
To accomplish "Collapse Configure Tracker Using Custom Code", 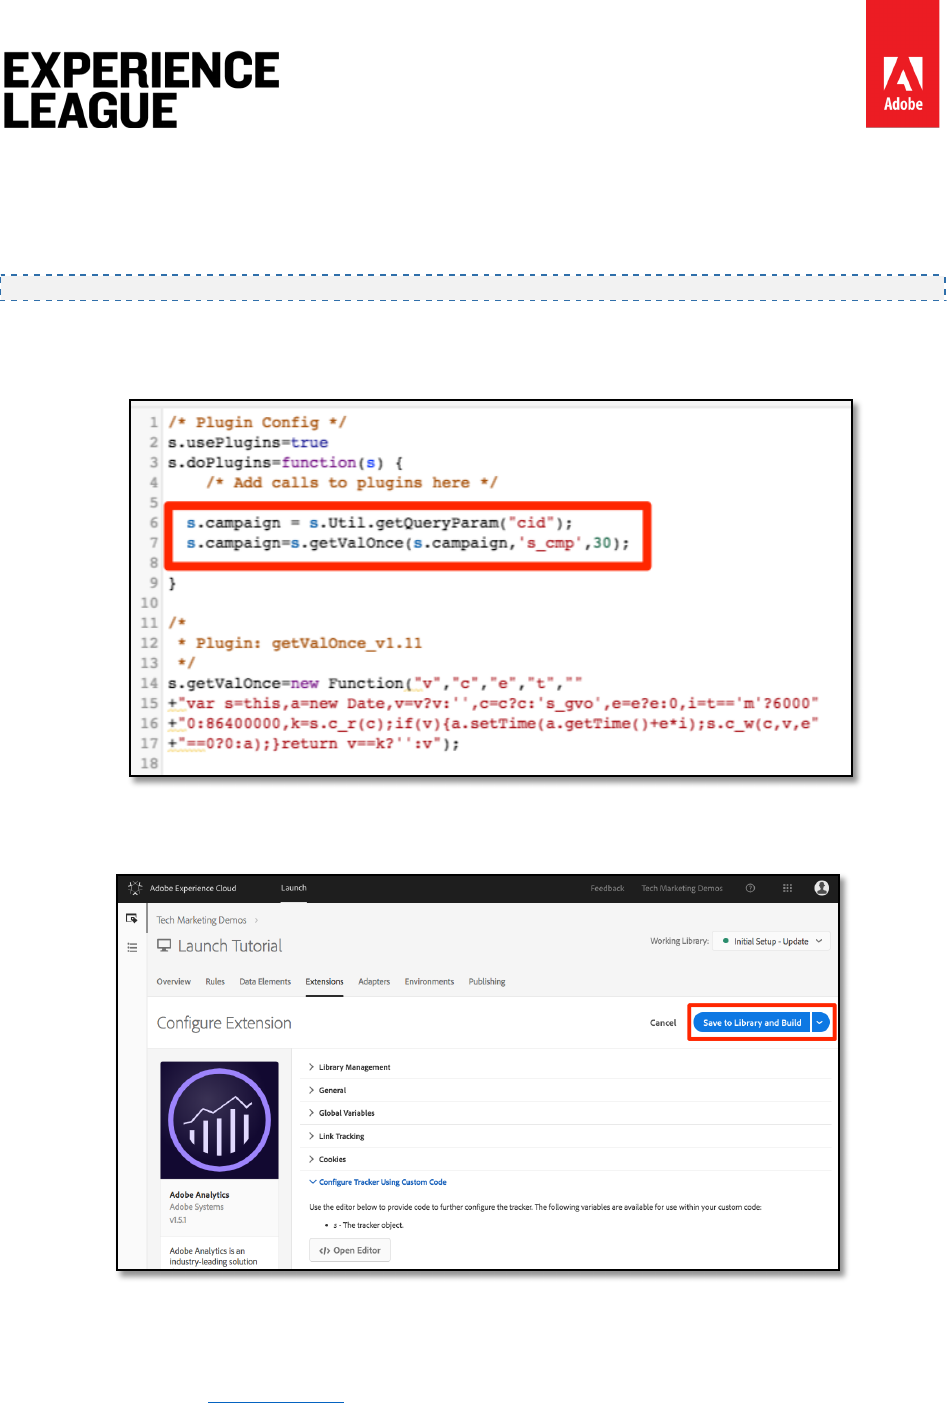I will (x=378, y=1182).
